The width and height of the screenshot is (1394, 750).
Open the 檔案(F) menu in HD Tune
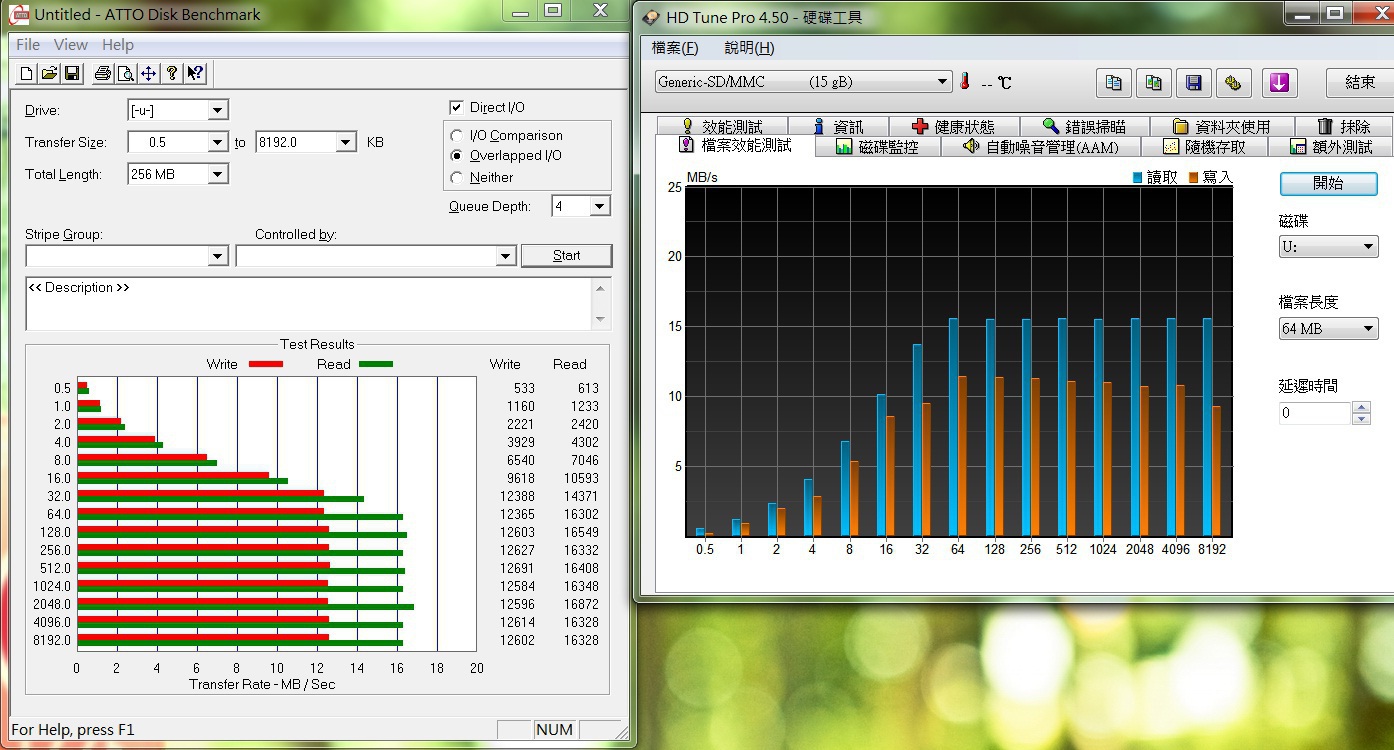tap(675, 47)
